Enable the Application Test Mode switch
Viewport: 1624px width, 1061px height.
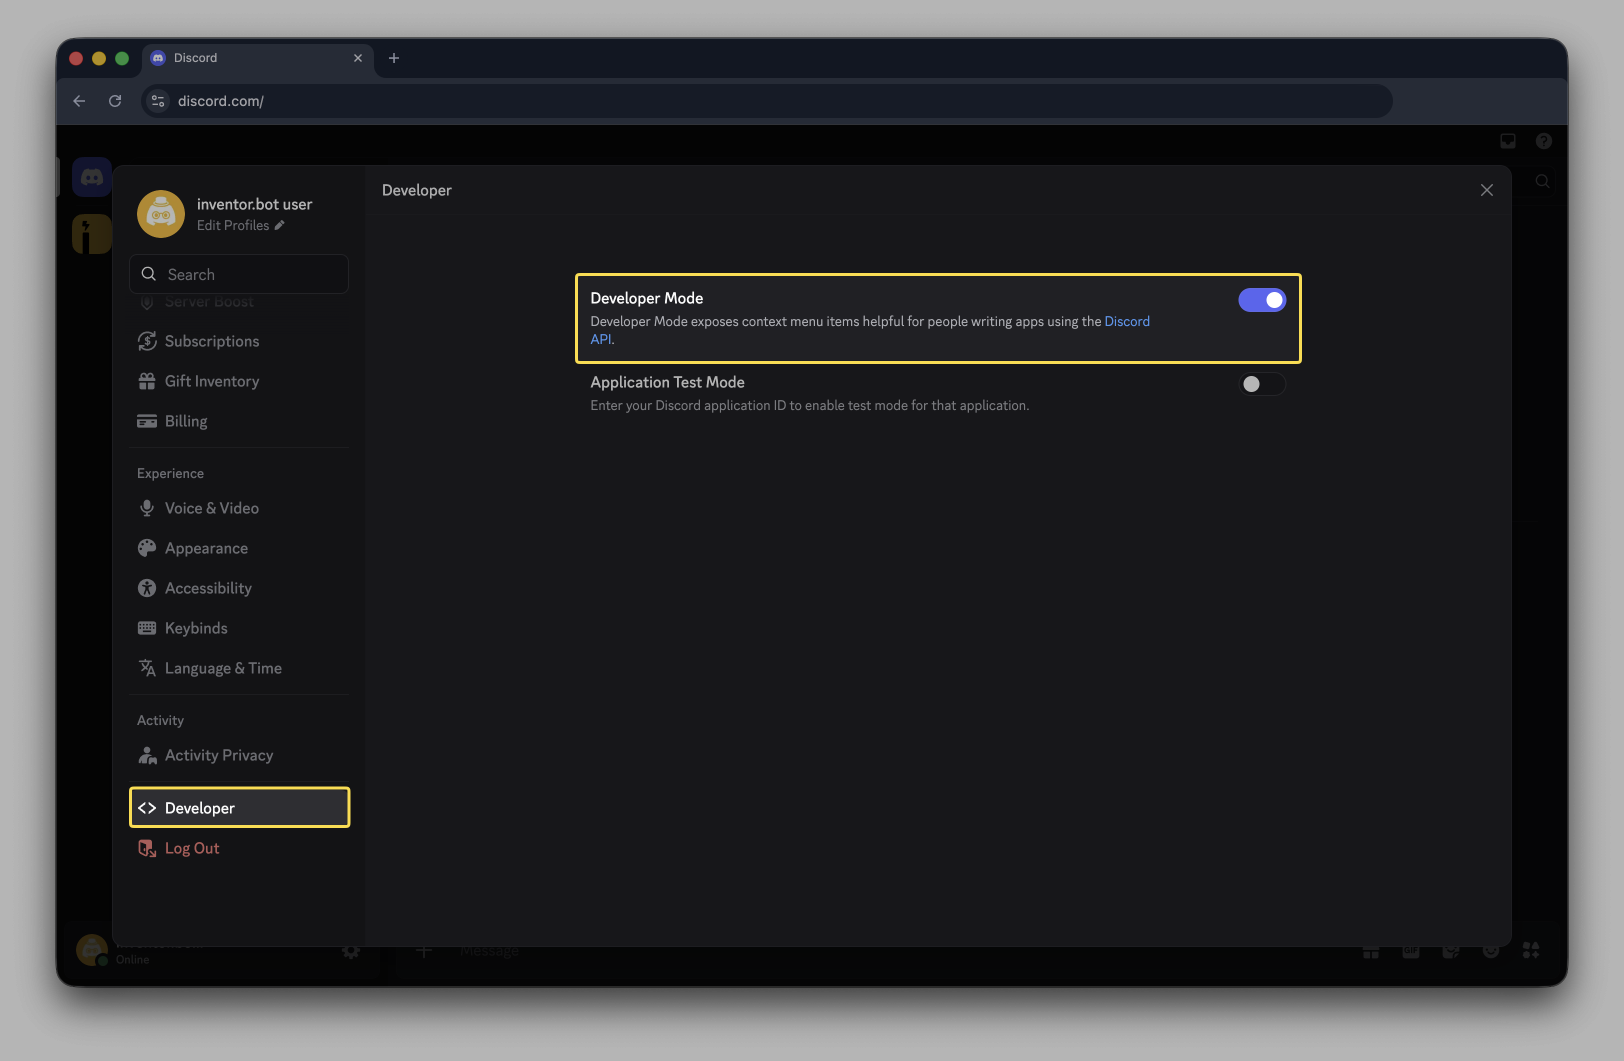click(x=1262, y=384)
